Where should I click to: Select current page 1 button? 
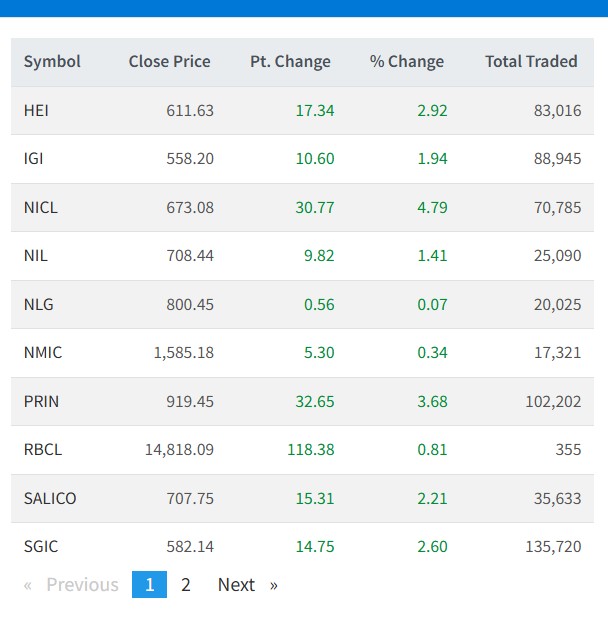149,585
